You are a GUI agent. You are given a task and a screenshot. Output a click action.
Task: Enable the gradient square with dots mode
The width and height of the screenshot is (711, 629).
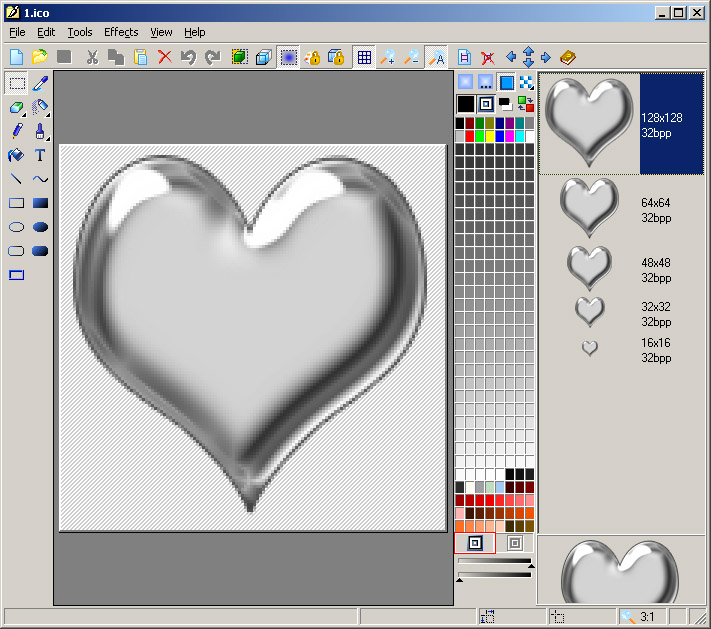point(486,82)
